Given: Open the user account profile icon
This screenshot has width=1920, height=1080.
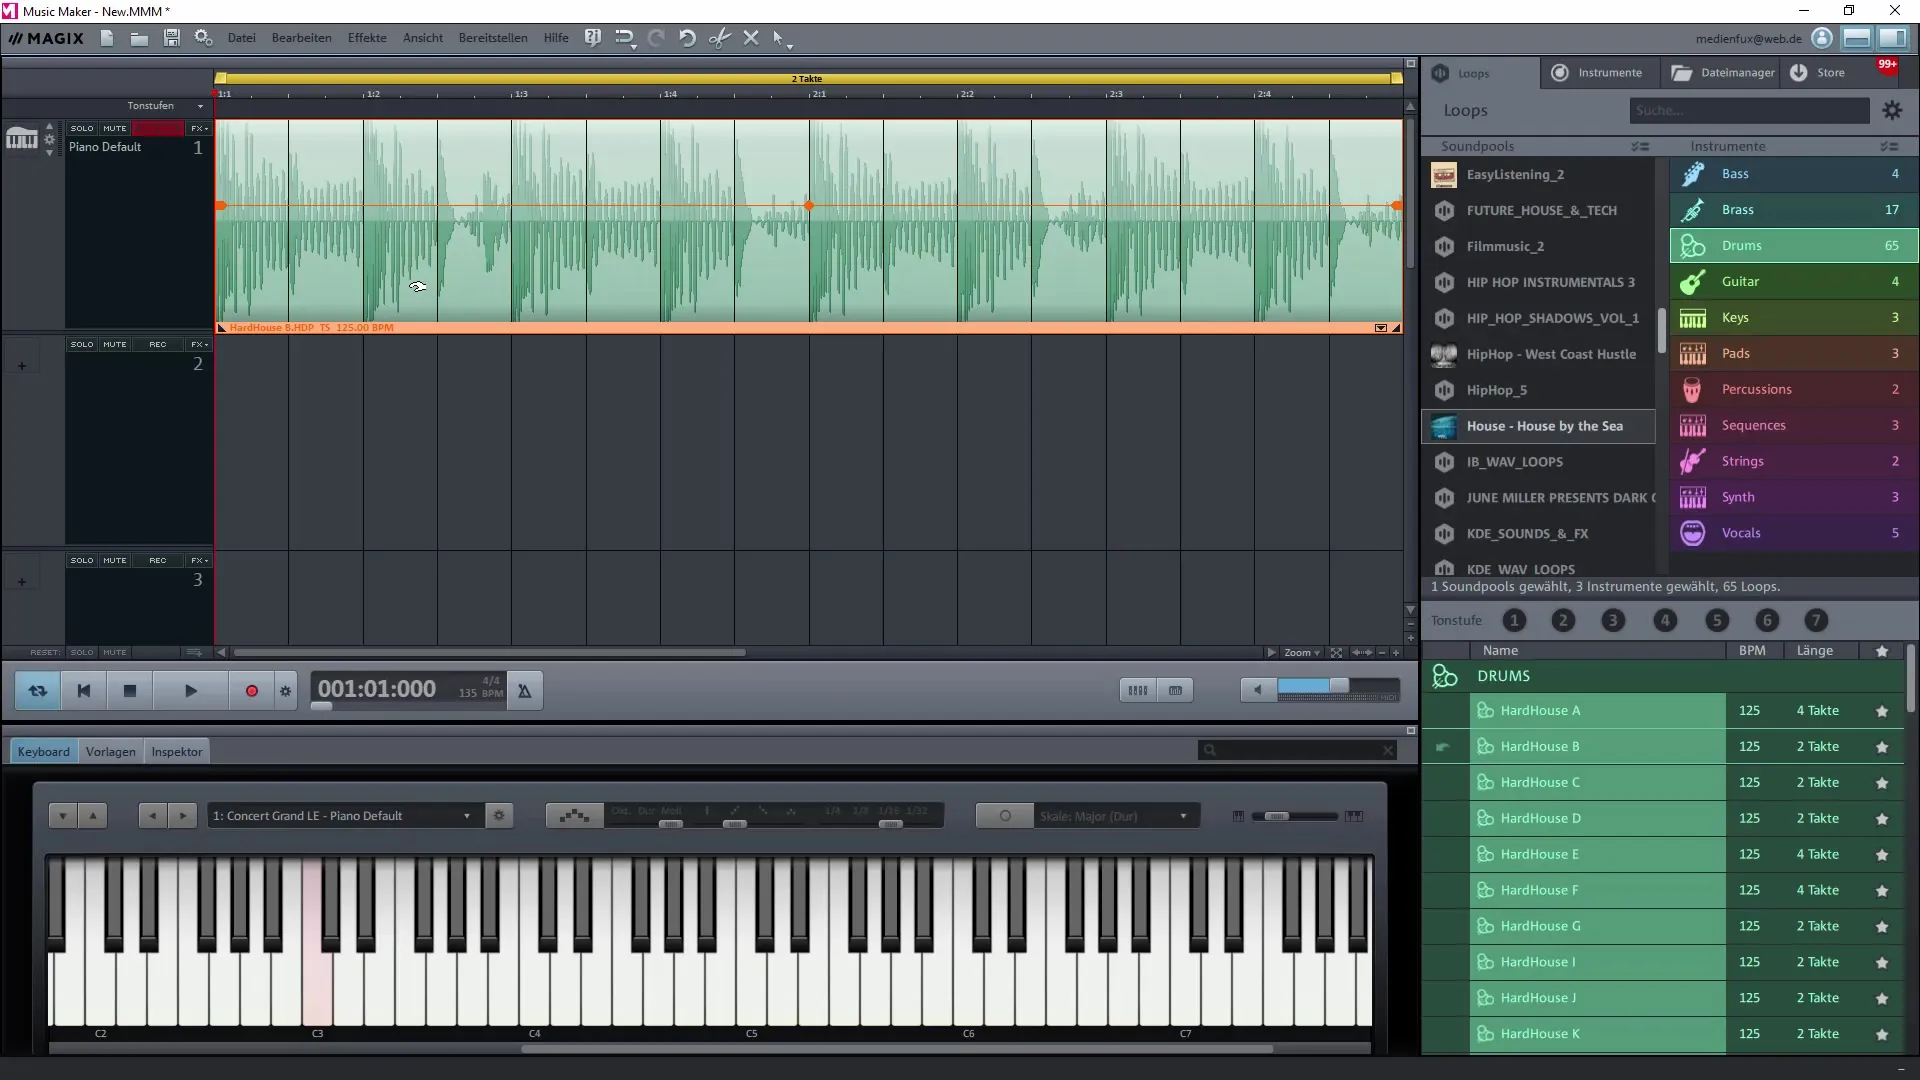Looking at the screenshot, I should pyautogui.click(x=1822, y=38).
